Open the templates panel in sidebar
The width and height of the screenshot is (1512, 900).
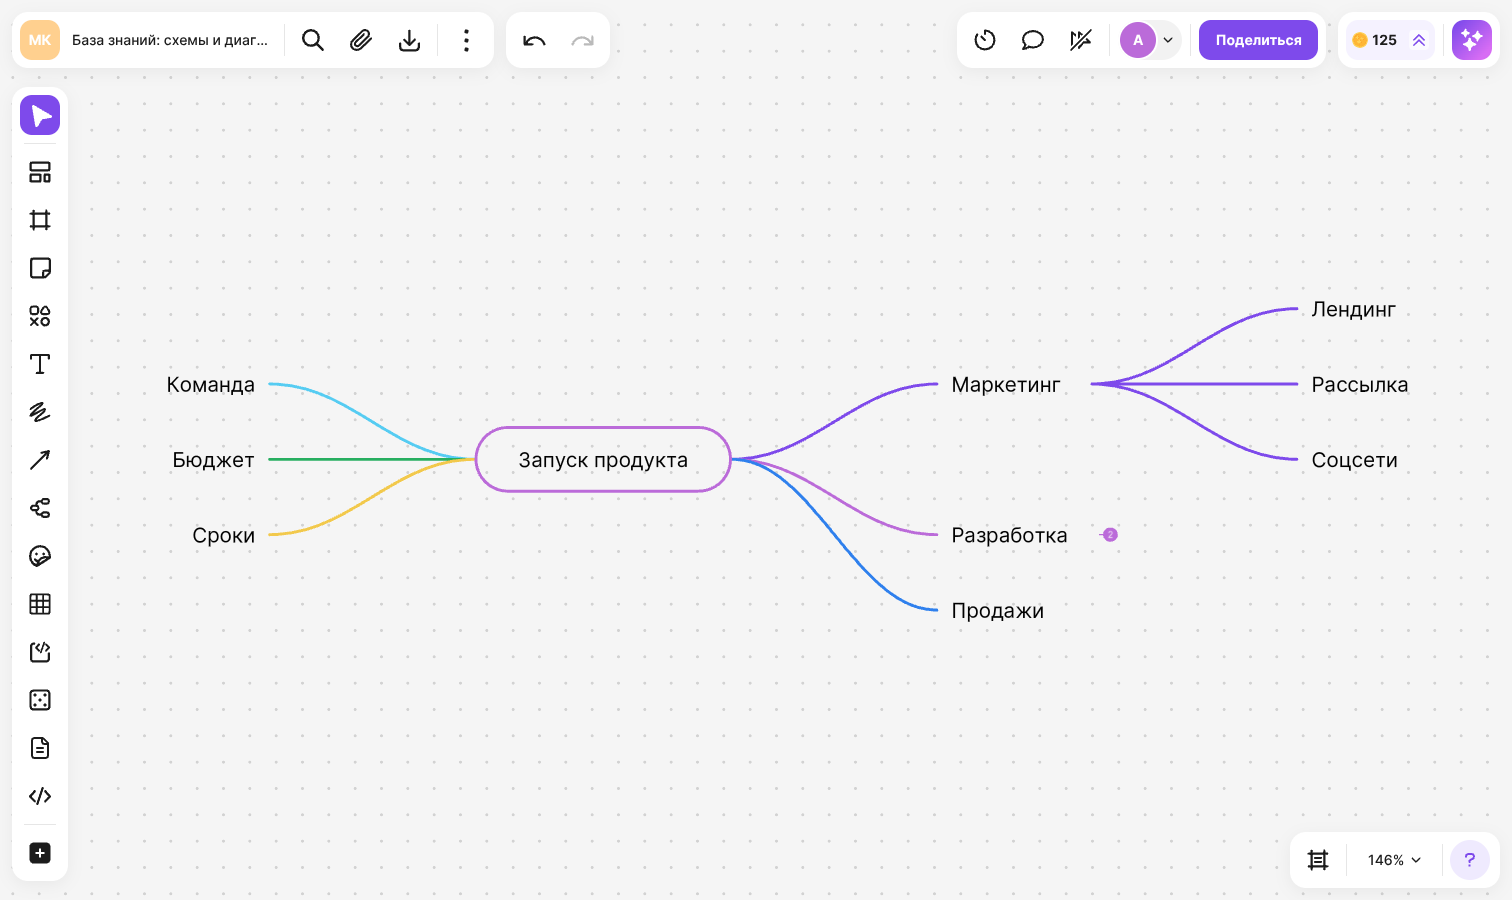40,172
